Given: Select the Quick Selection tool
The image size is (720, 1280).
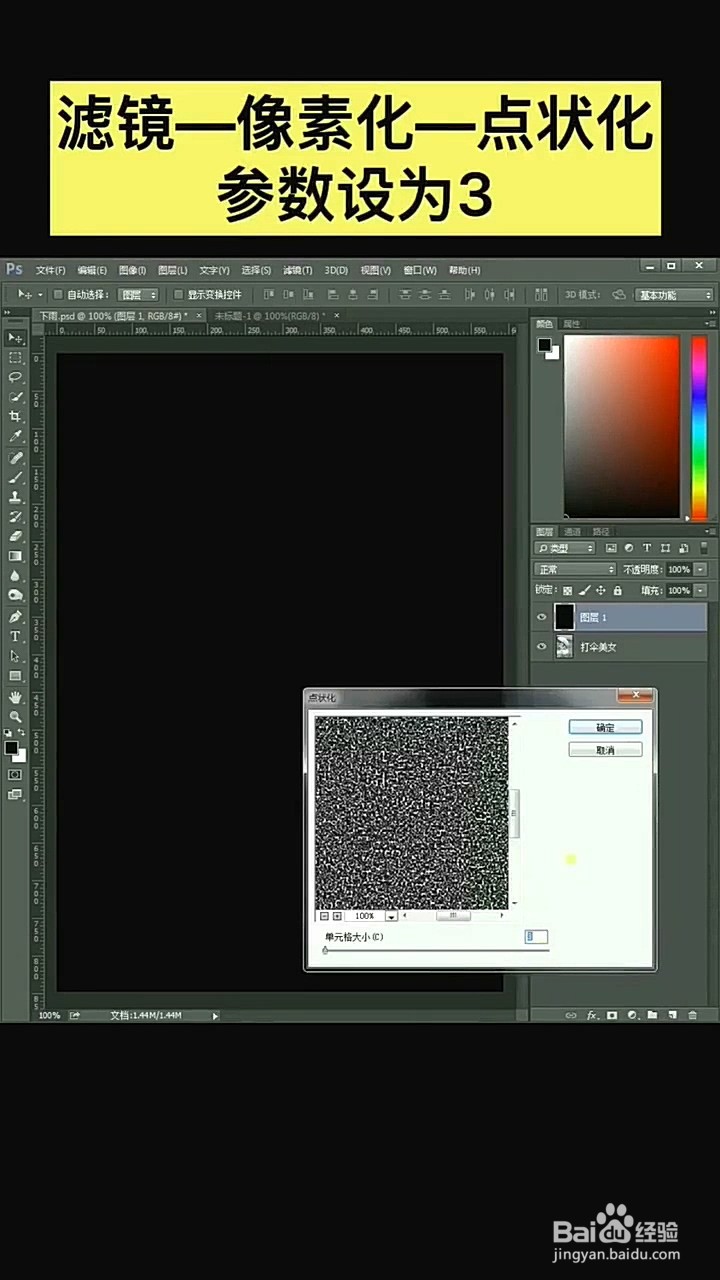Looking at the screenshot, I should 15,397.
